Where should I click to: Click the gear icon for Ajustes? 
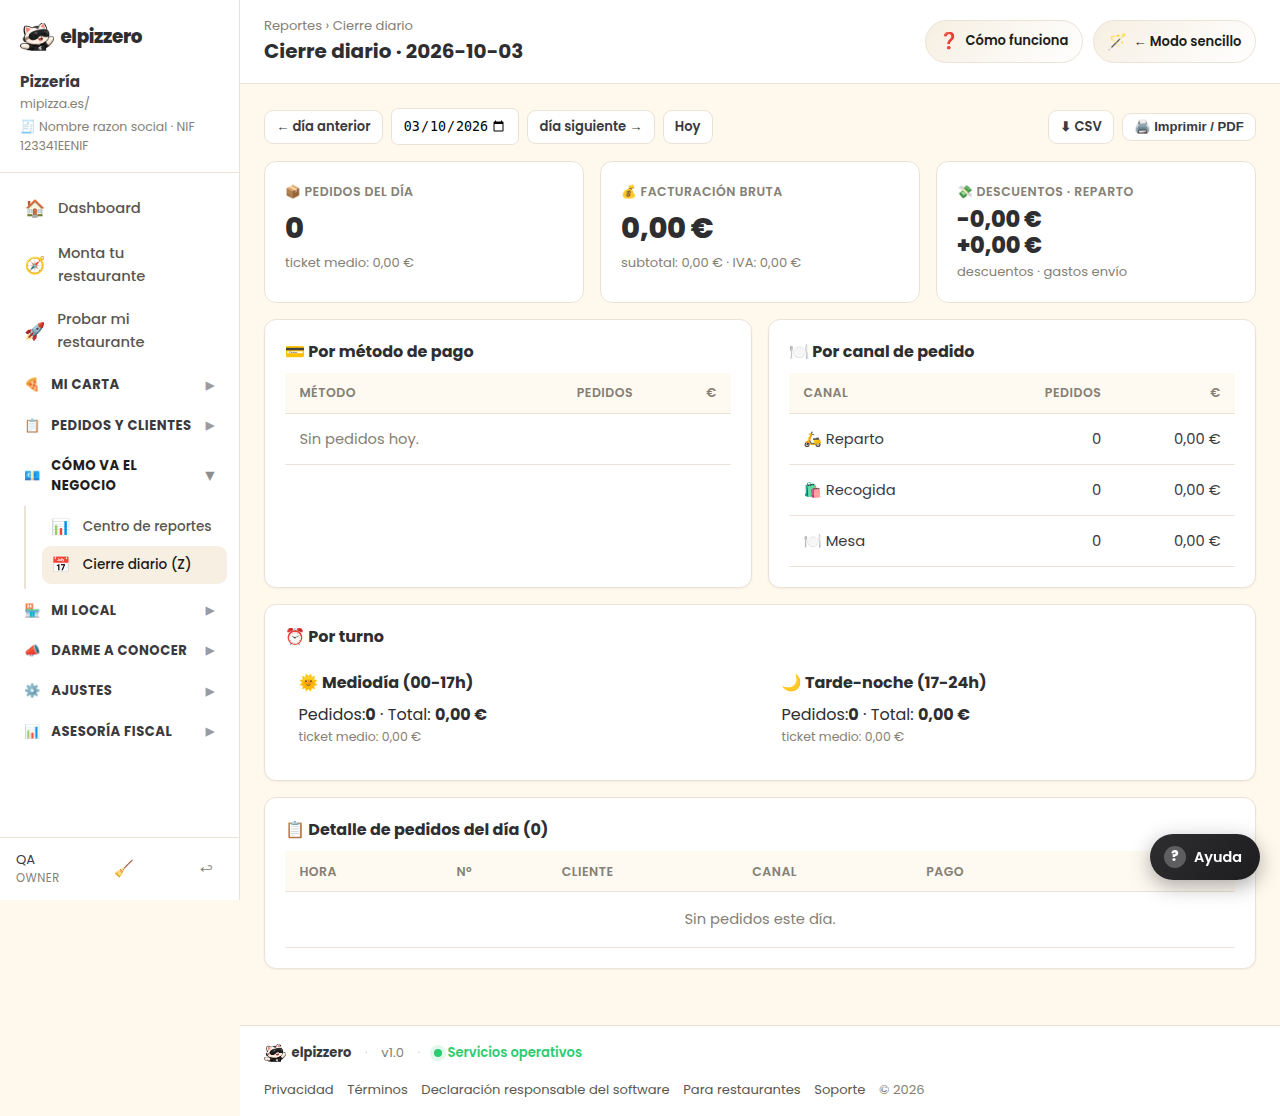point(32,691)
